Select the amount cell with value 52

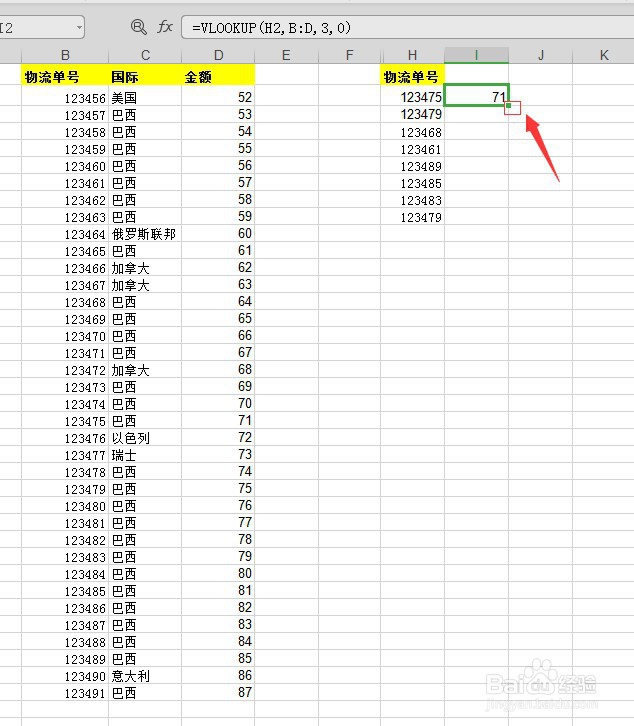(x=218, y=97)
